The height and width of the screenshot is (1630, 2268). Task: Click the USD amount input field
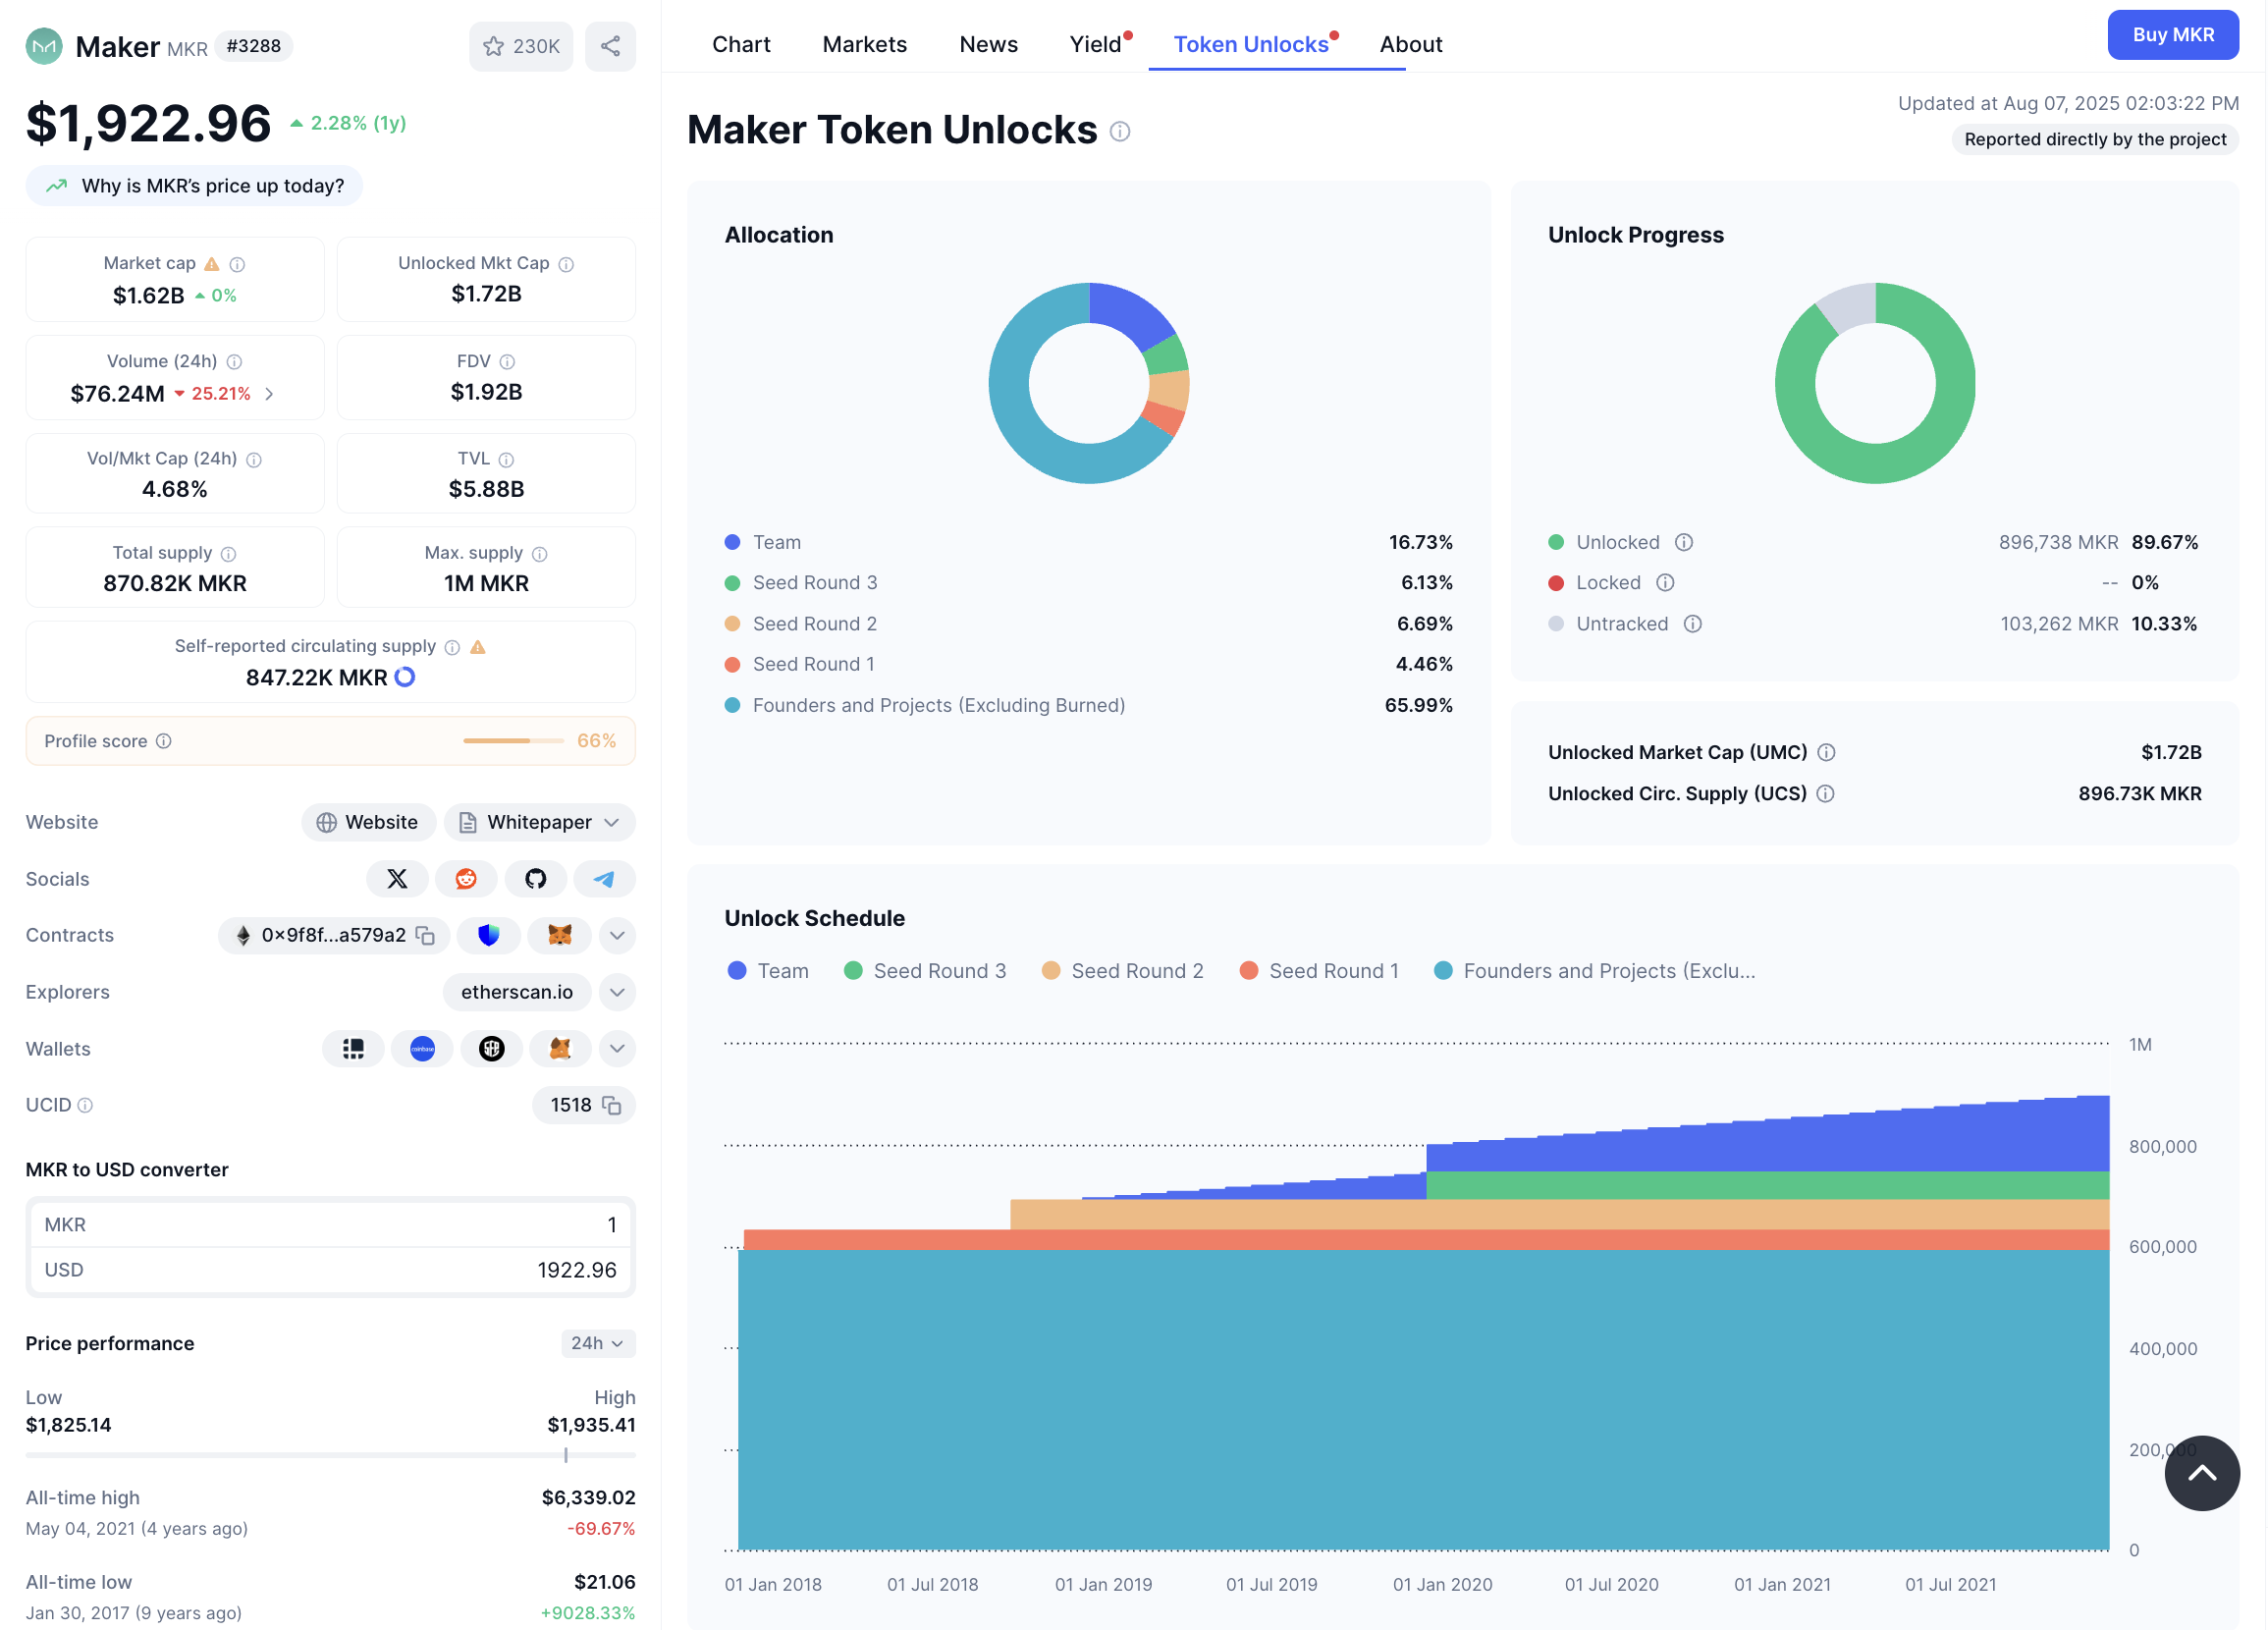point(330,1270)
